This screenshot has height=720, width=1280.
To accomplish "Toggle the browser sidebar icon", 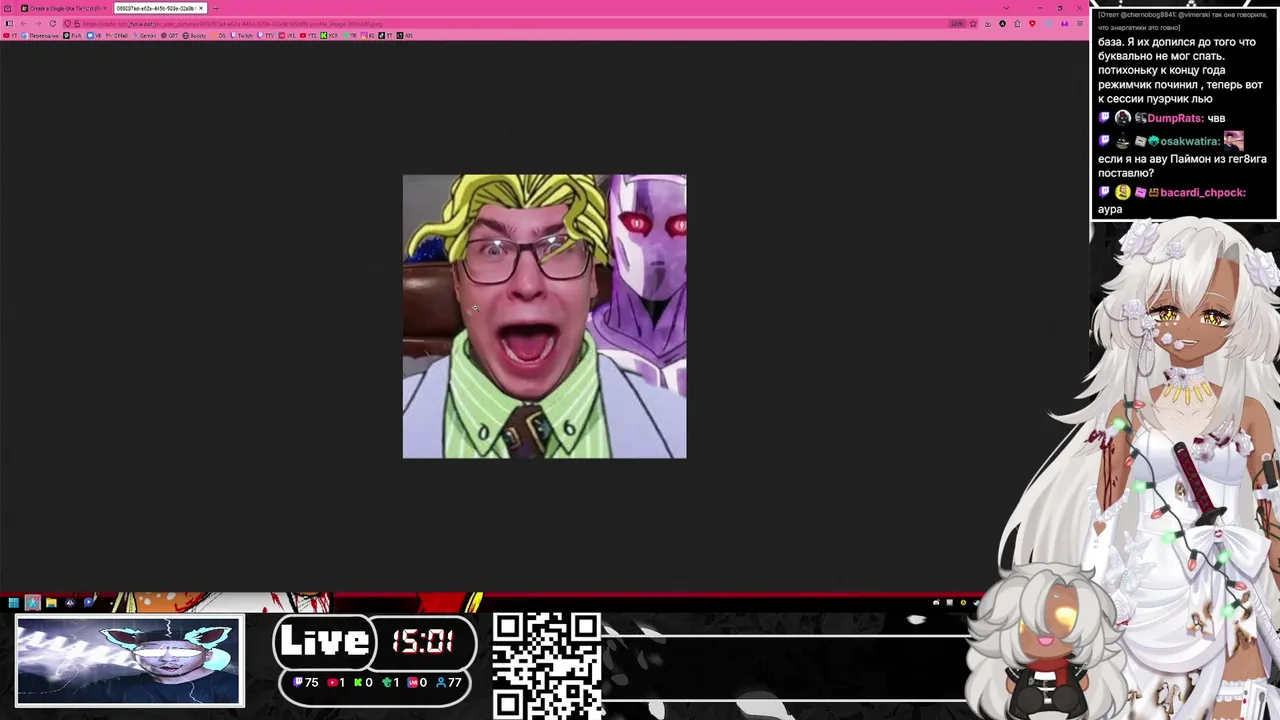I will pos(10,23).
